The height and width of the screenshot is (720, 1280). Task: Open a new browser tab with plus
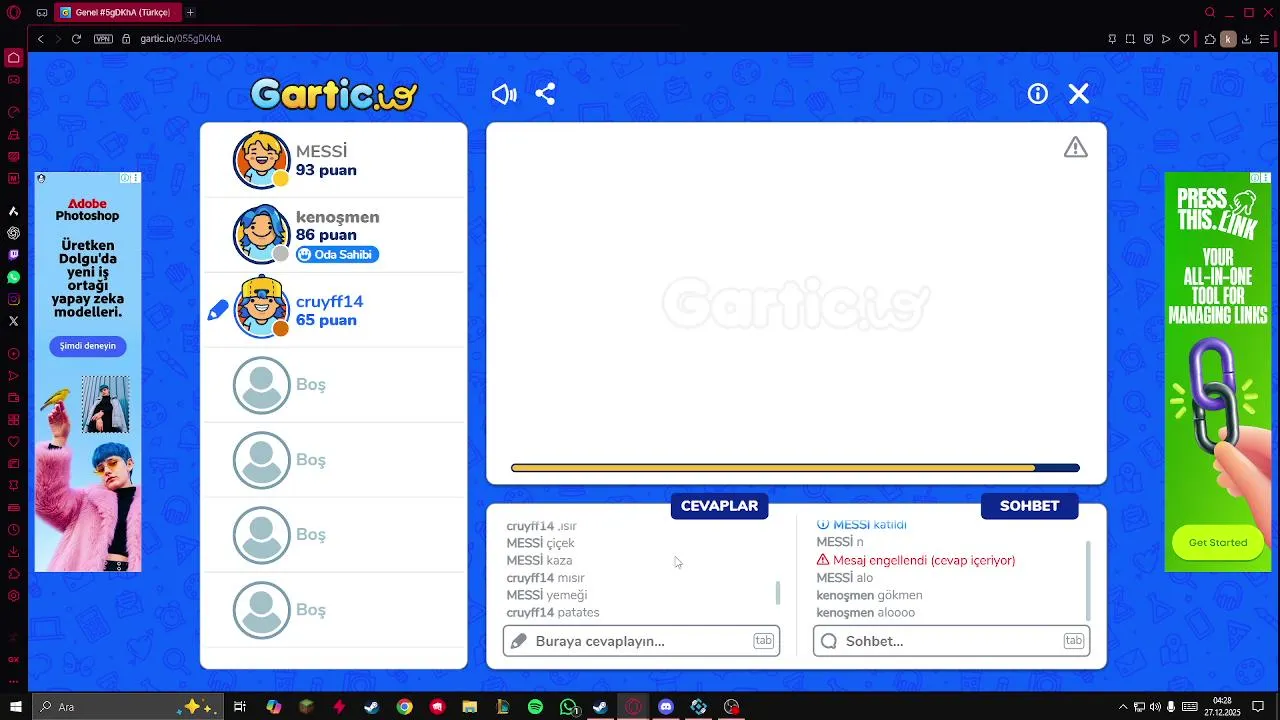pyautogui.click(x=190, y=13)
